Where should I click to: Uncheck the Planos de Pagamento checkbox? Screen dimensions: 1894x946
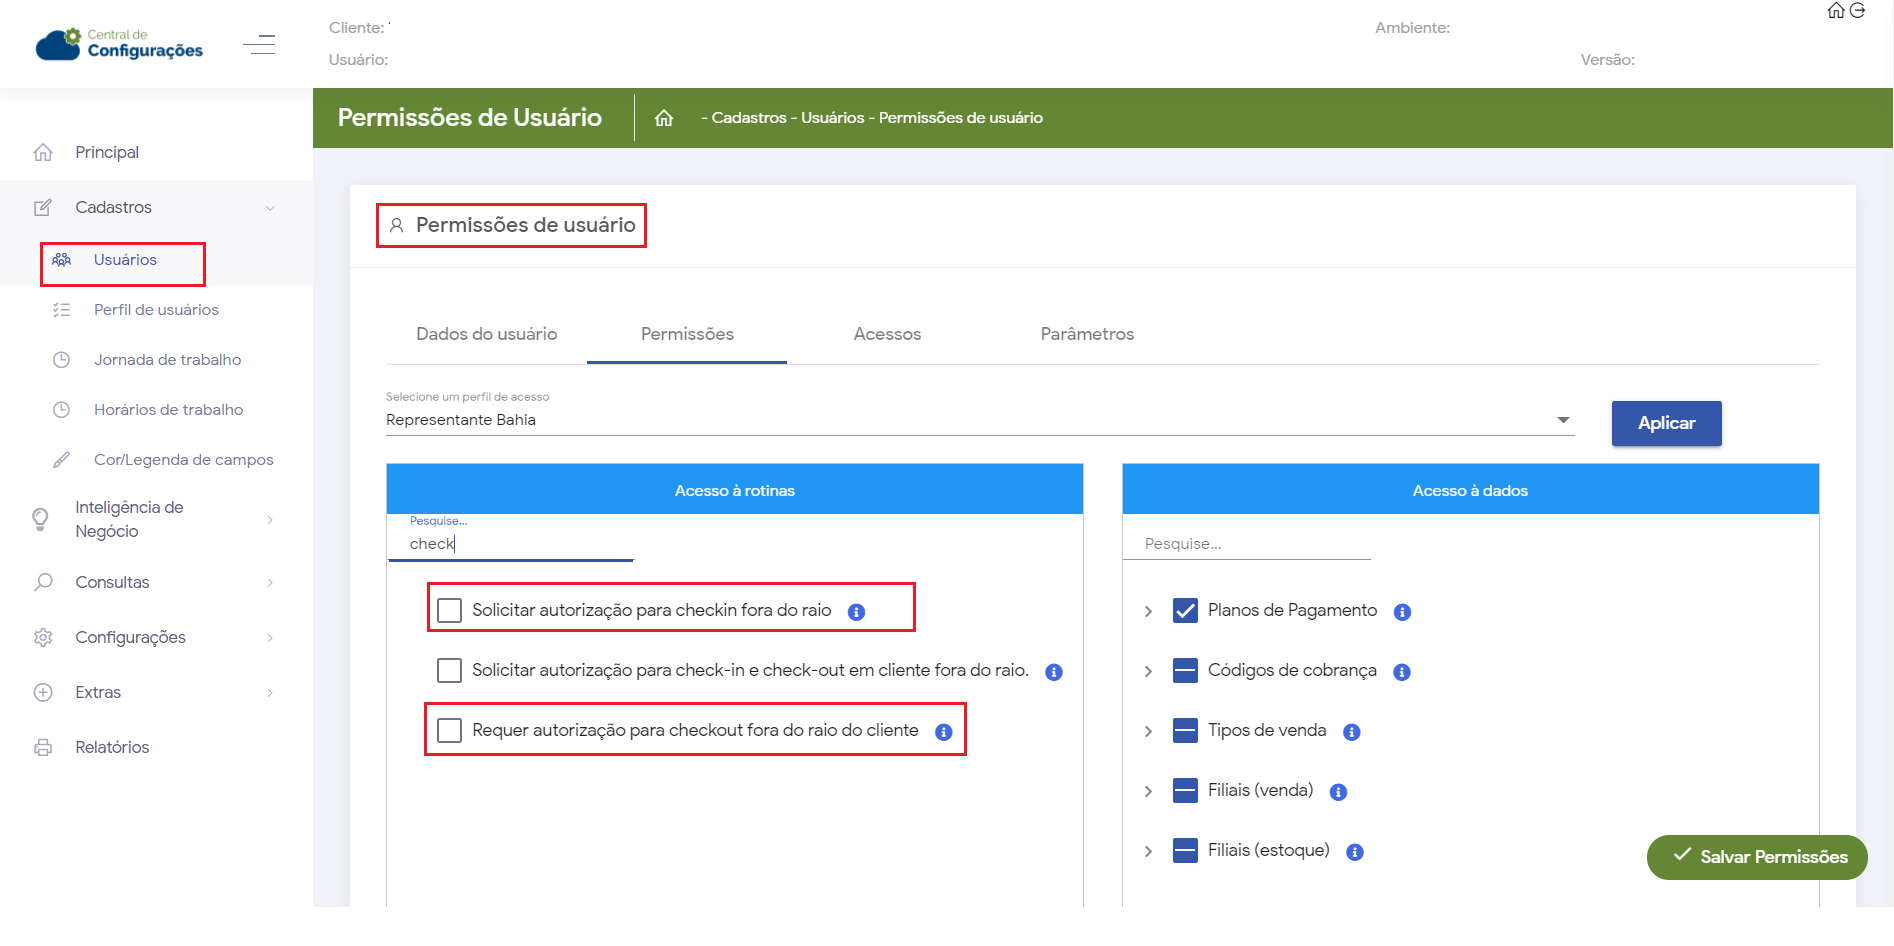pyautogui.click(x=1185, y=610)
